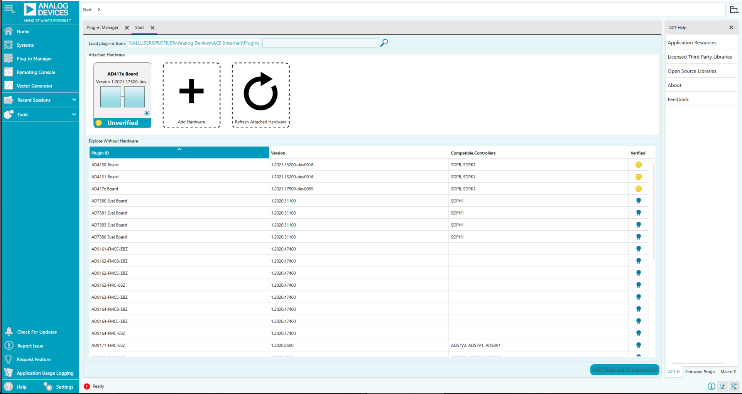Open Open Source Libraries entry
Image resolution: width=742 pixels, height=394 pixels.
click(691, 71)
